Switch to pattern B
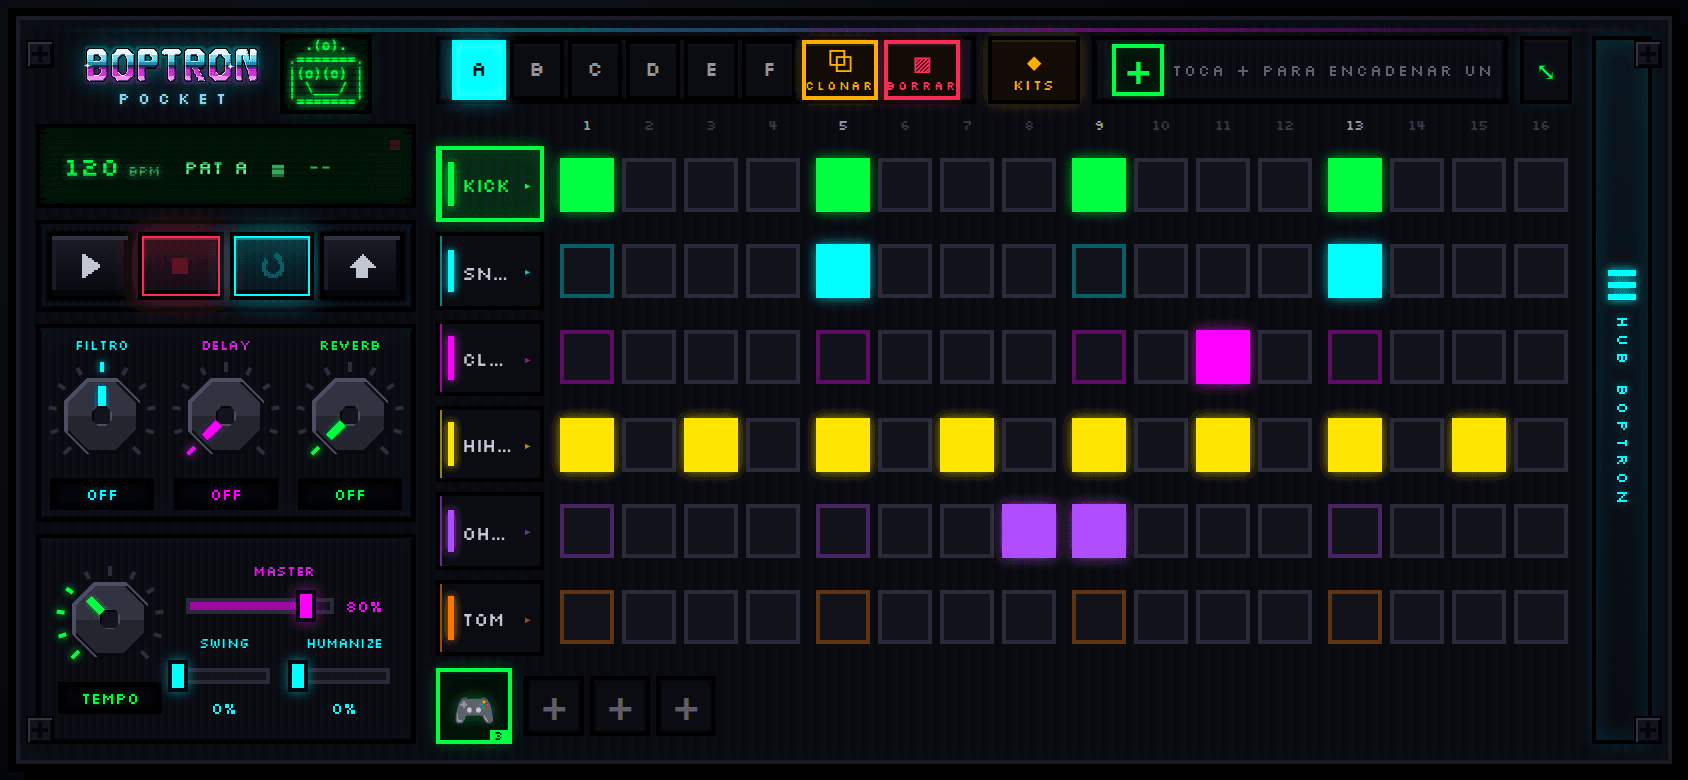Screen dimensions: 1688x780 click(537, 70)
